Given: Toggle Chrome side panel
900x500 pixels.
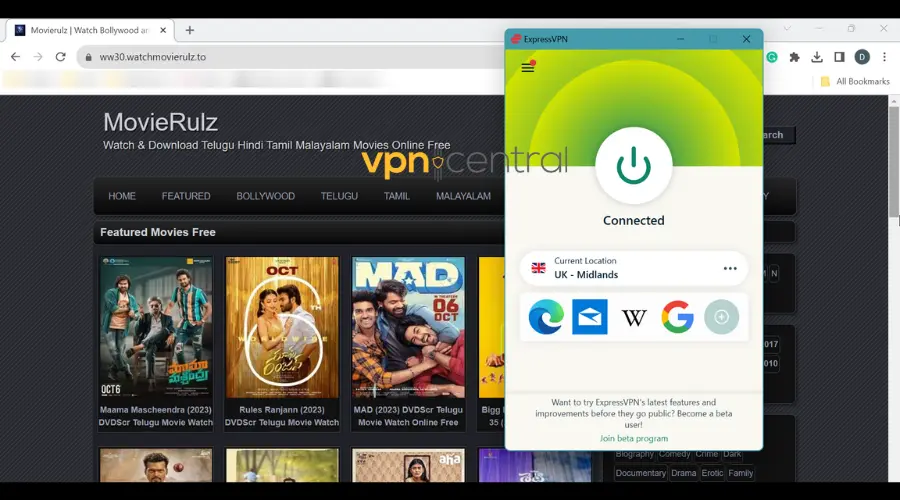Looking at the screenshot, I should click(839, 57).
